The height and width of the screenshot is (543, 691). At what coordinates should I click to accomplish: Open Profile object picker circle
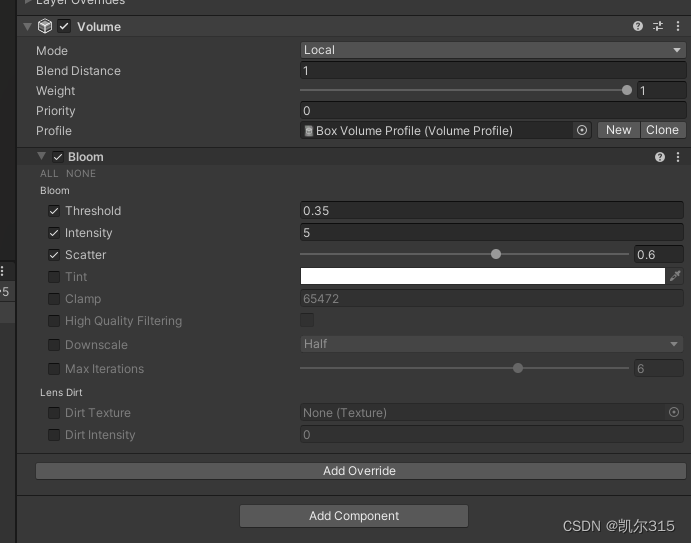pyautogui.click(x=582, y=130)
